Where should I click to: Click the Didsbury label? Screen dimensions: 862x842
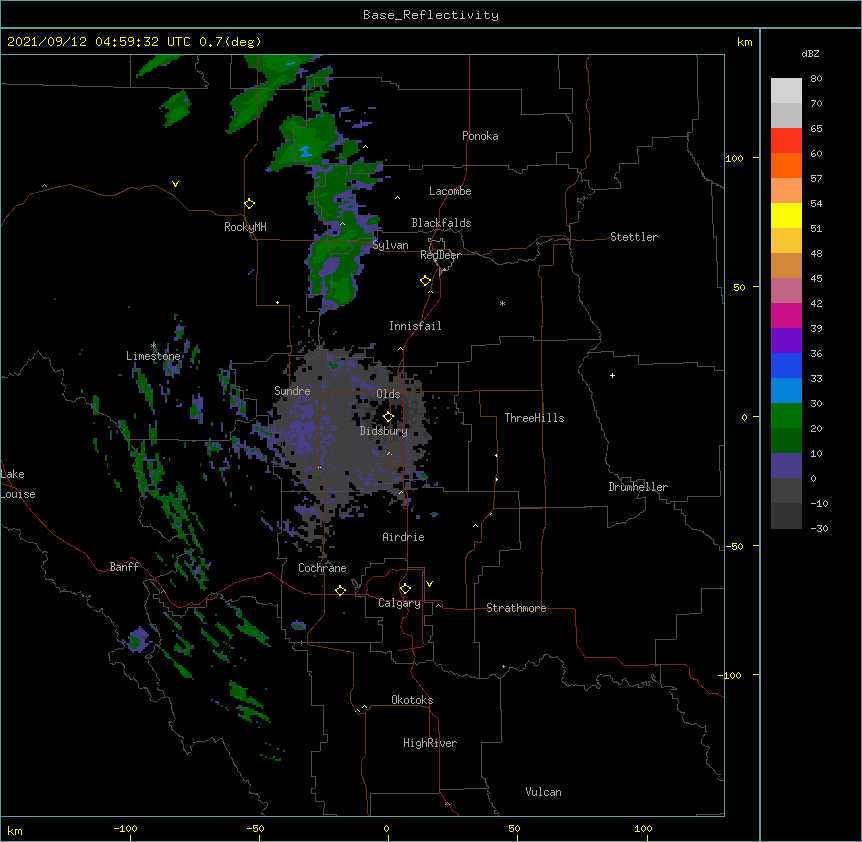click(x=384, y=431)
